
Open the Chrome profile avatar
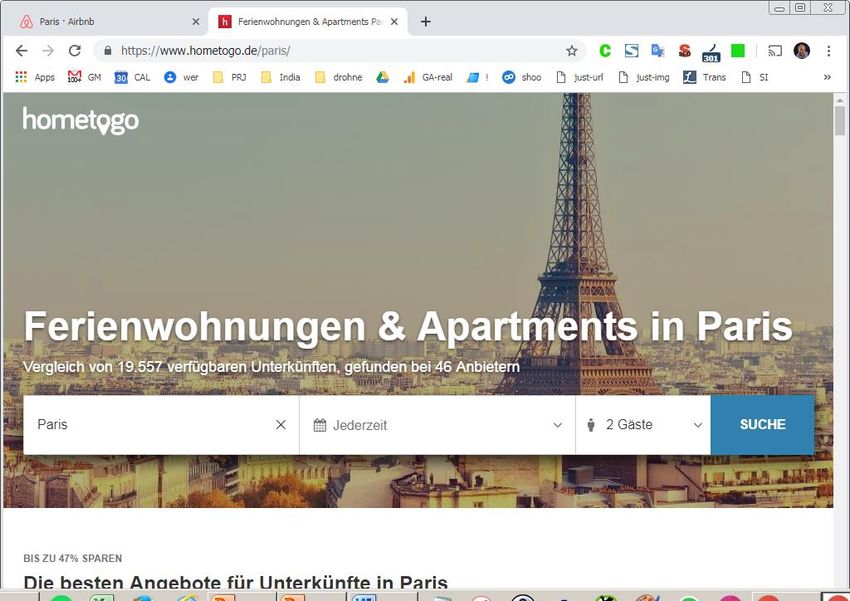point(802,51)
